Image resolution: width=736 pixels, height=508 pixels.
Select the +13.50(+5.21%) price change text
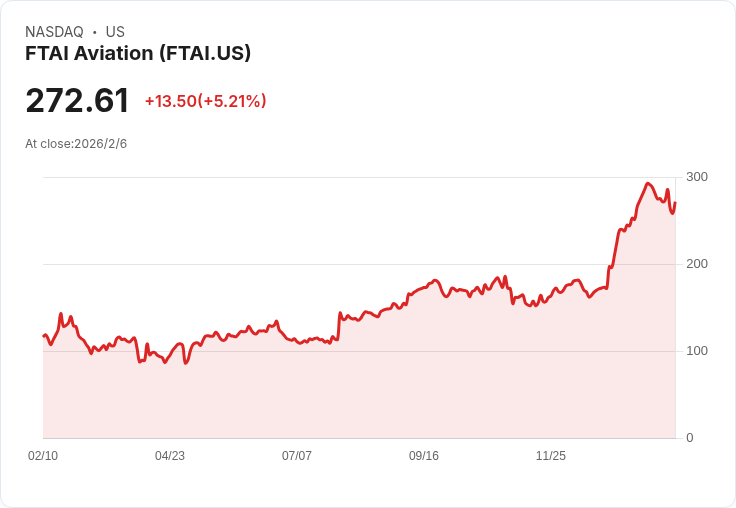coord(205,101)
